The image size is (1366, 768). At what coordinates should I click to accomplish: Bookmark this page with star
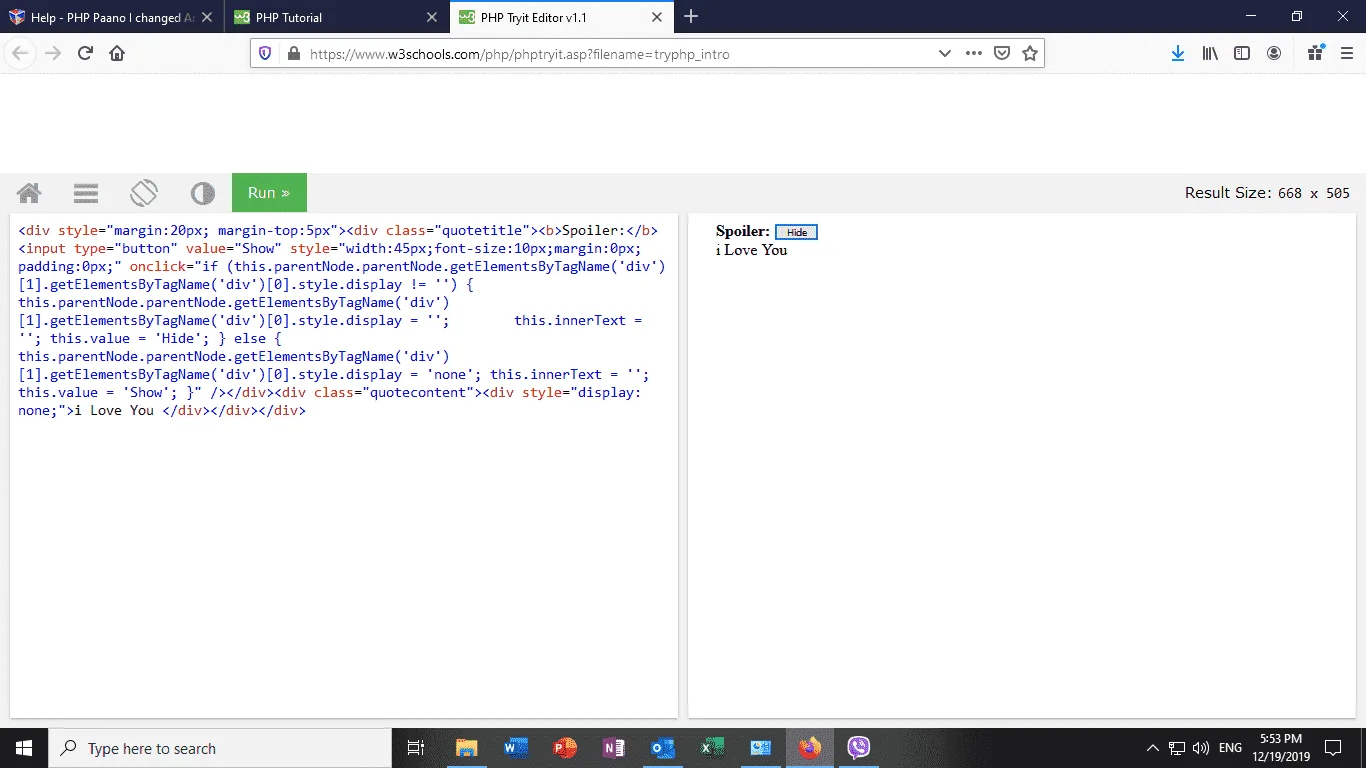pos(1030,54)
